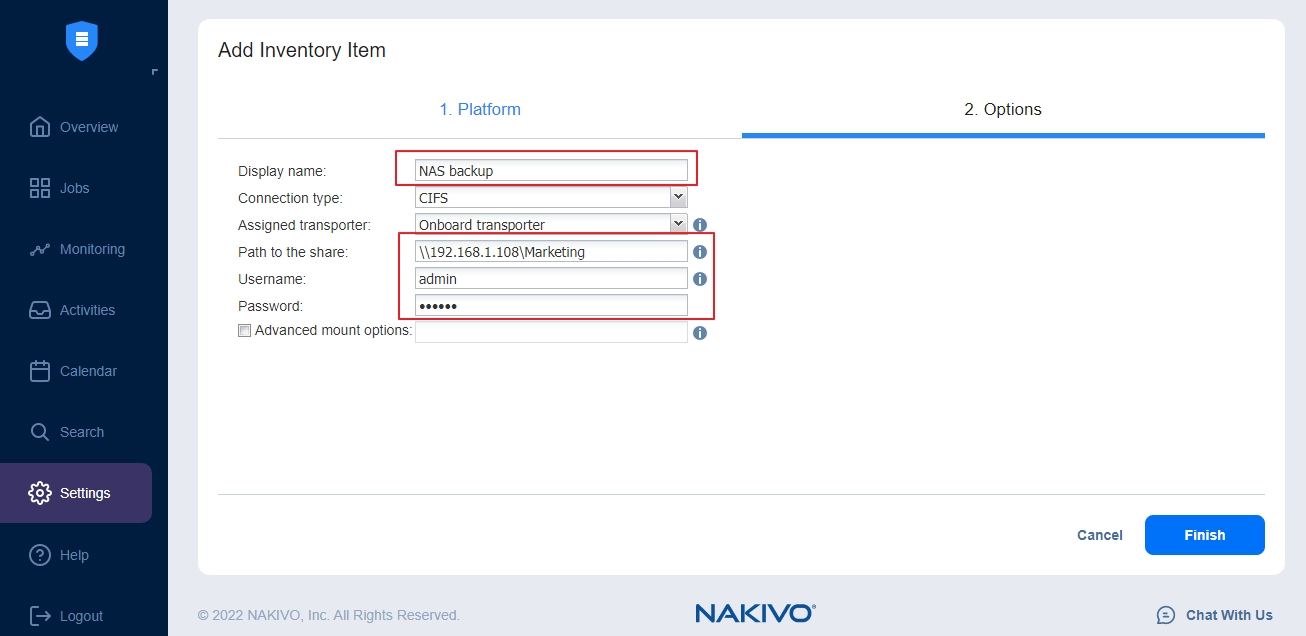
Task: Expand the Assigned transporter selector
Action: pos(678,224)
